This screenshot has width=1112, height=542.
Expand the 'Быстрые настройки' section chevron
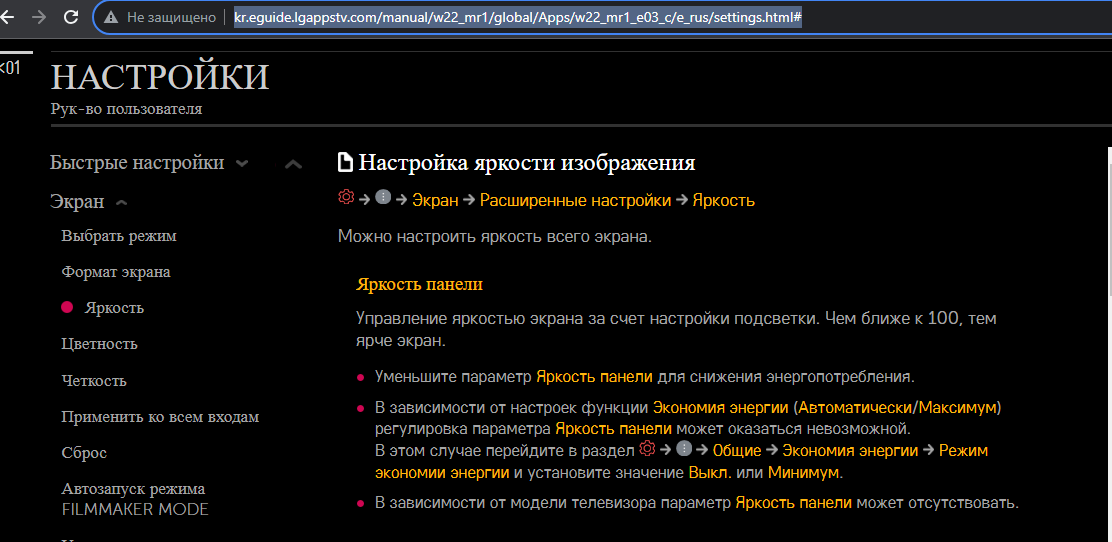[242, 164]
